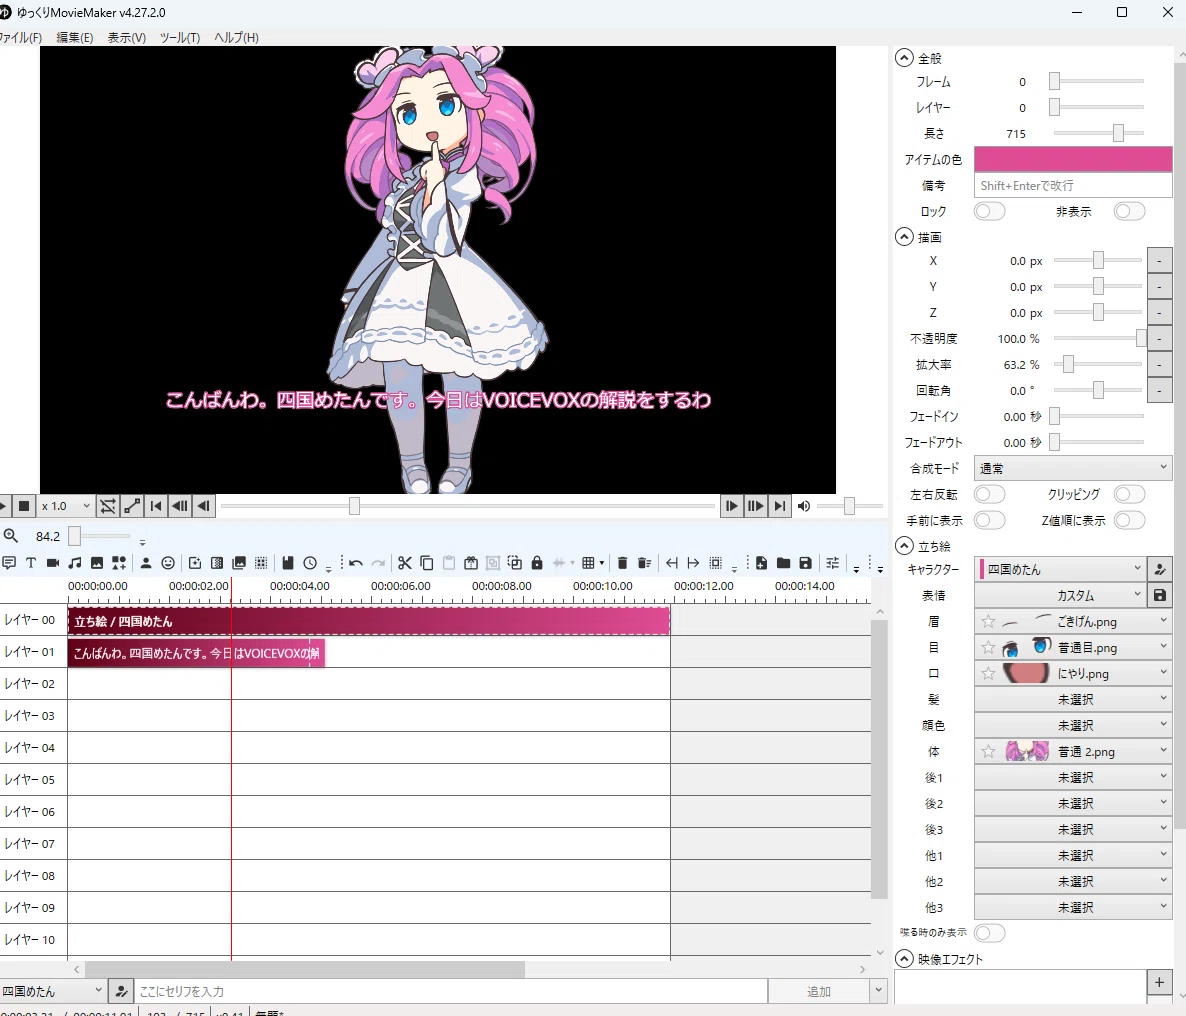1186x1016 pixels.
Task: Star the 眉 ごきげん.png favorite
Action: [x=988, y=622]
